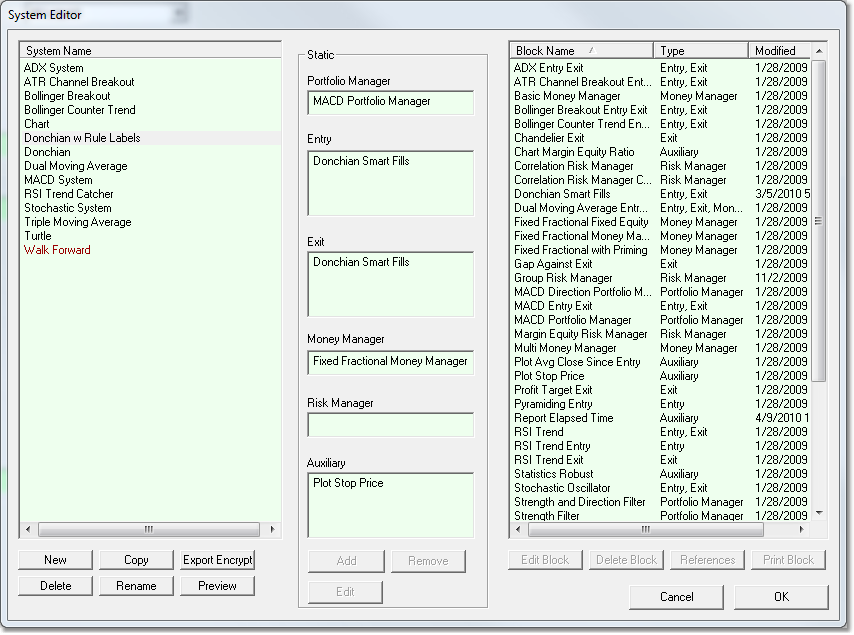The width and height of the screenshot is (854, 635).
Task: Click the Delete system button
Action: coord(56,586)
